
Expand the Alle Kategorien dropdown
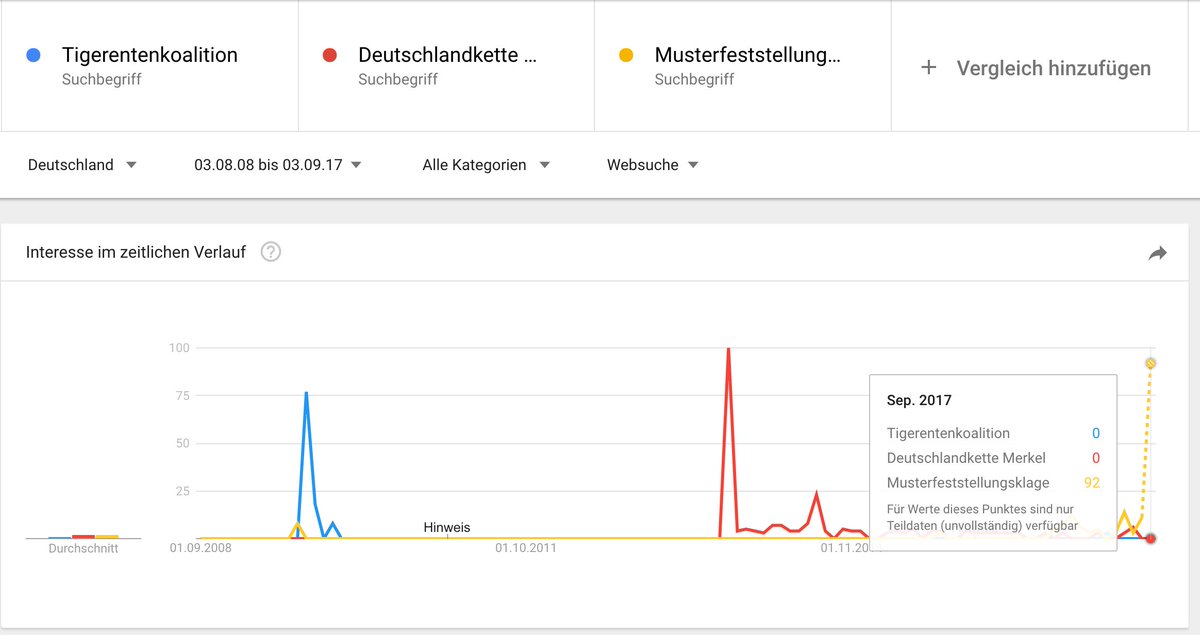[486, 165]
